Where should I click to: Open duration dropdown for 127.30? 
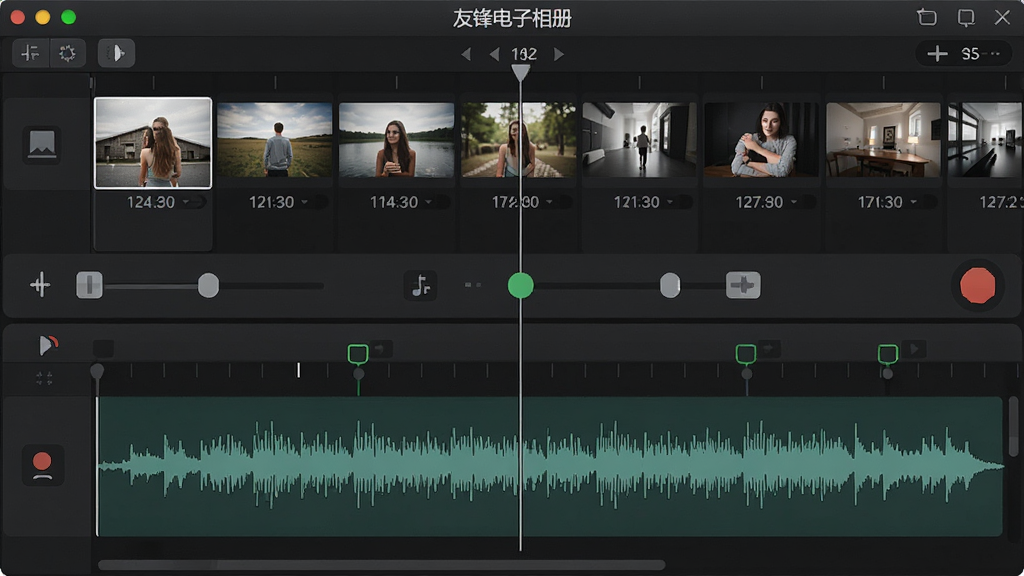(x=793, y=202)
